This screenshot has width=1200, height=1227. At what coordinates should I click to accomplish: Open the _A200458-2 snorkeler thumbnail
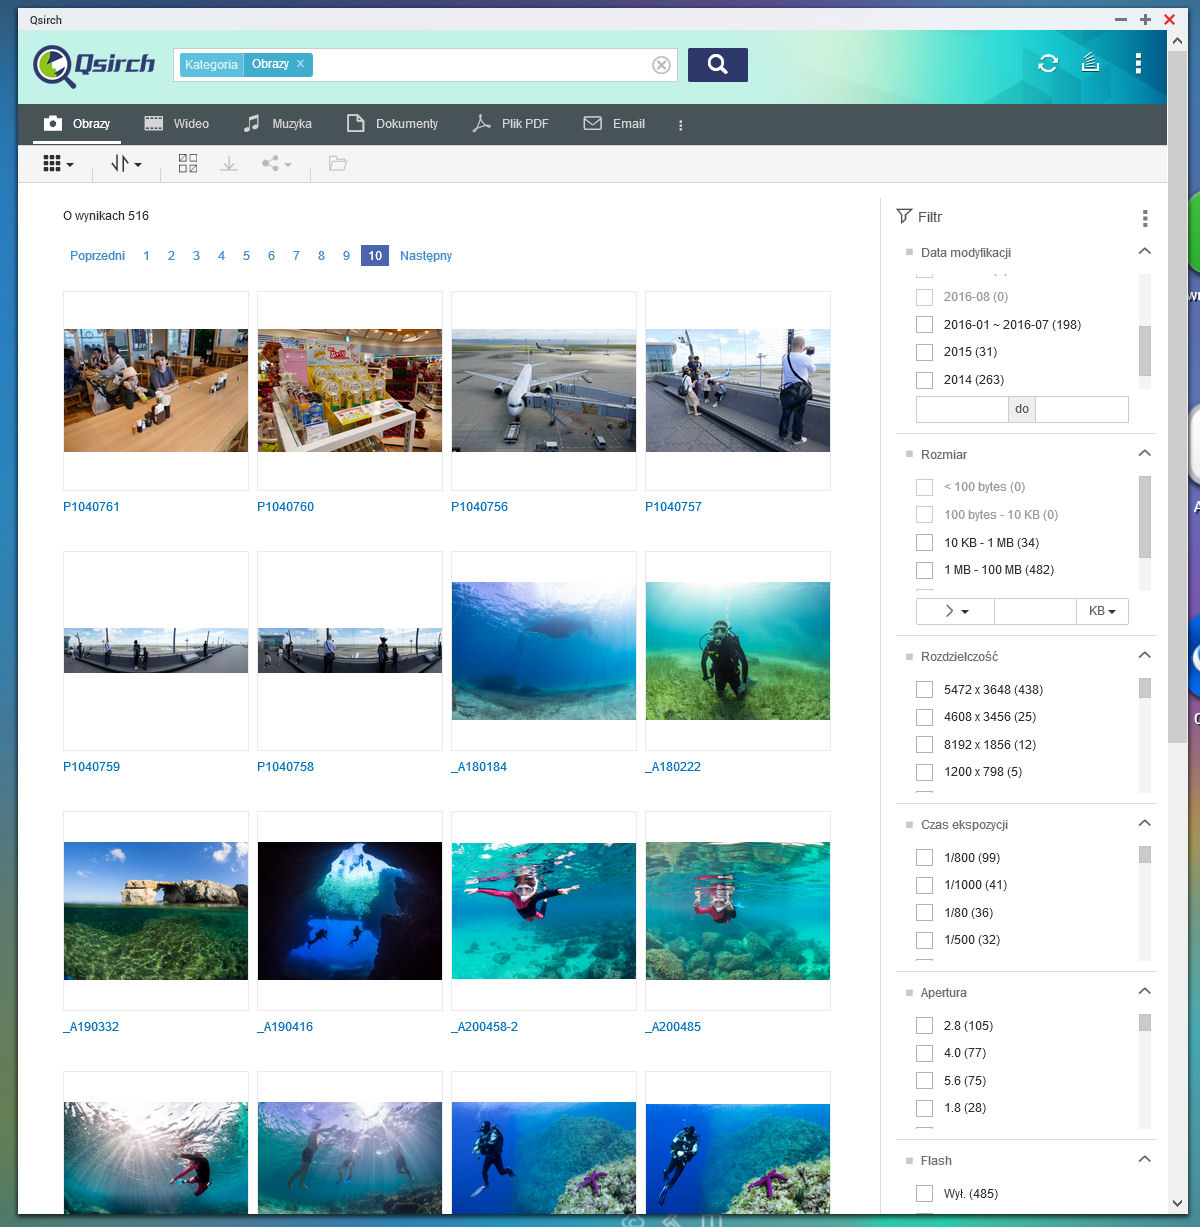coord(544,911)
